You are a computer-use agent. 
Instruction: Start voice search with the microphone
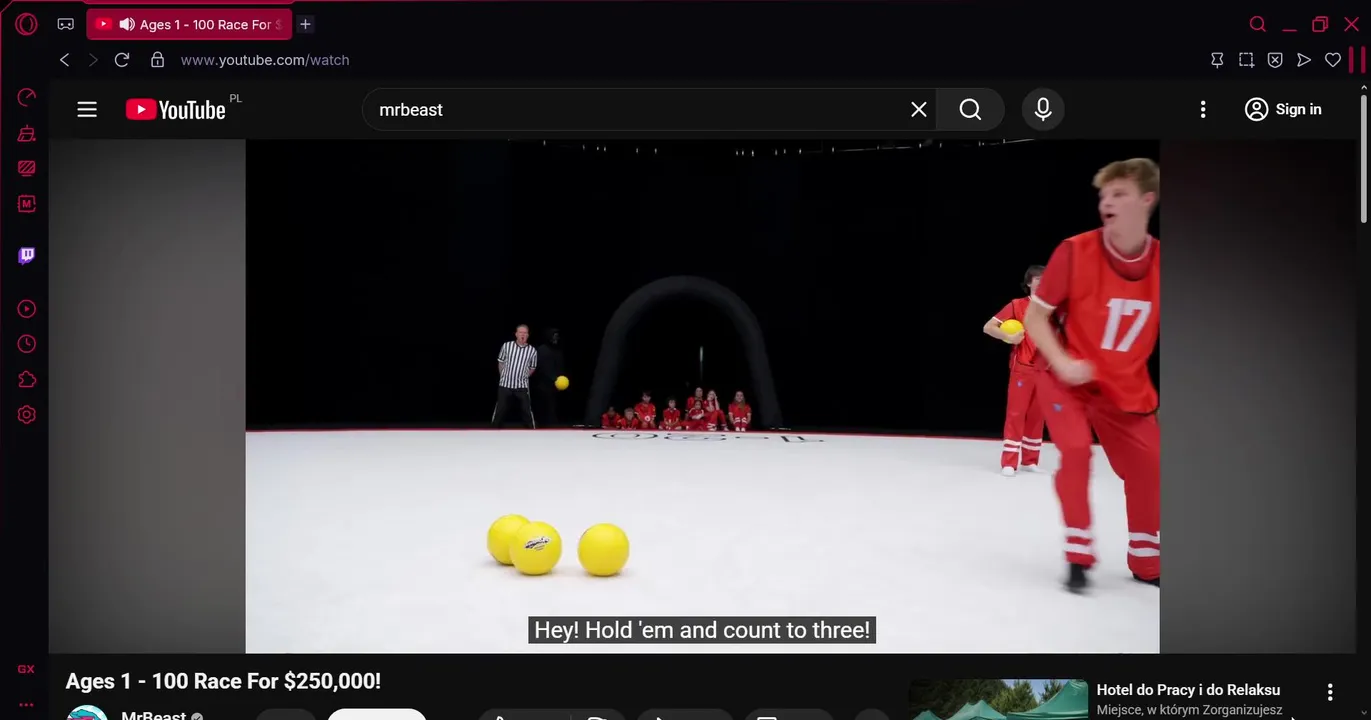1043,109
